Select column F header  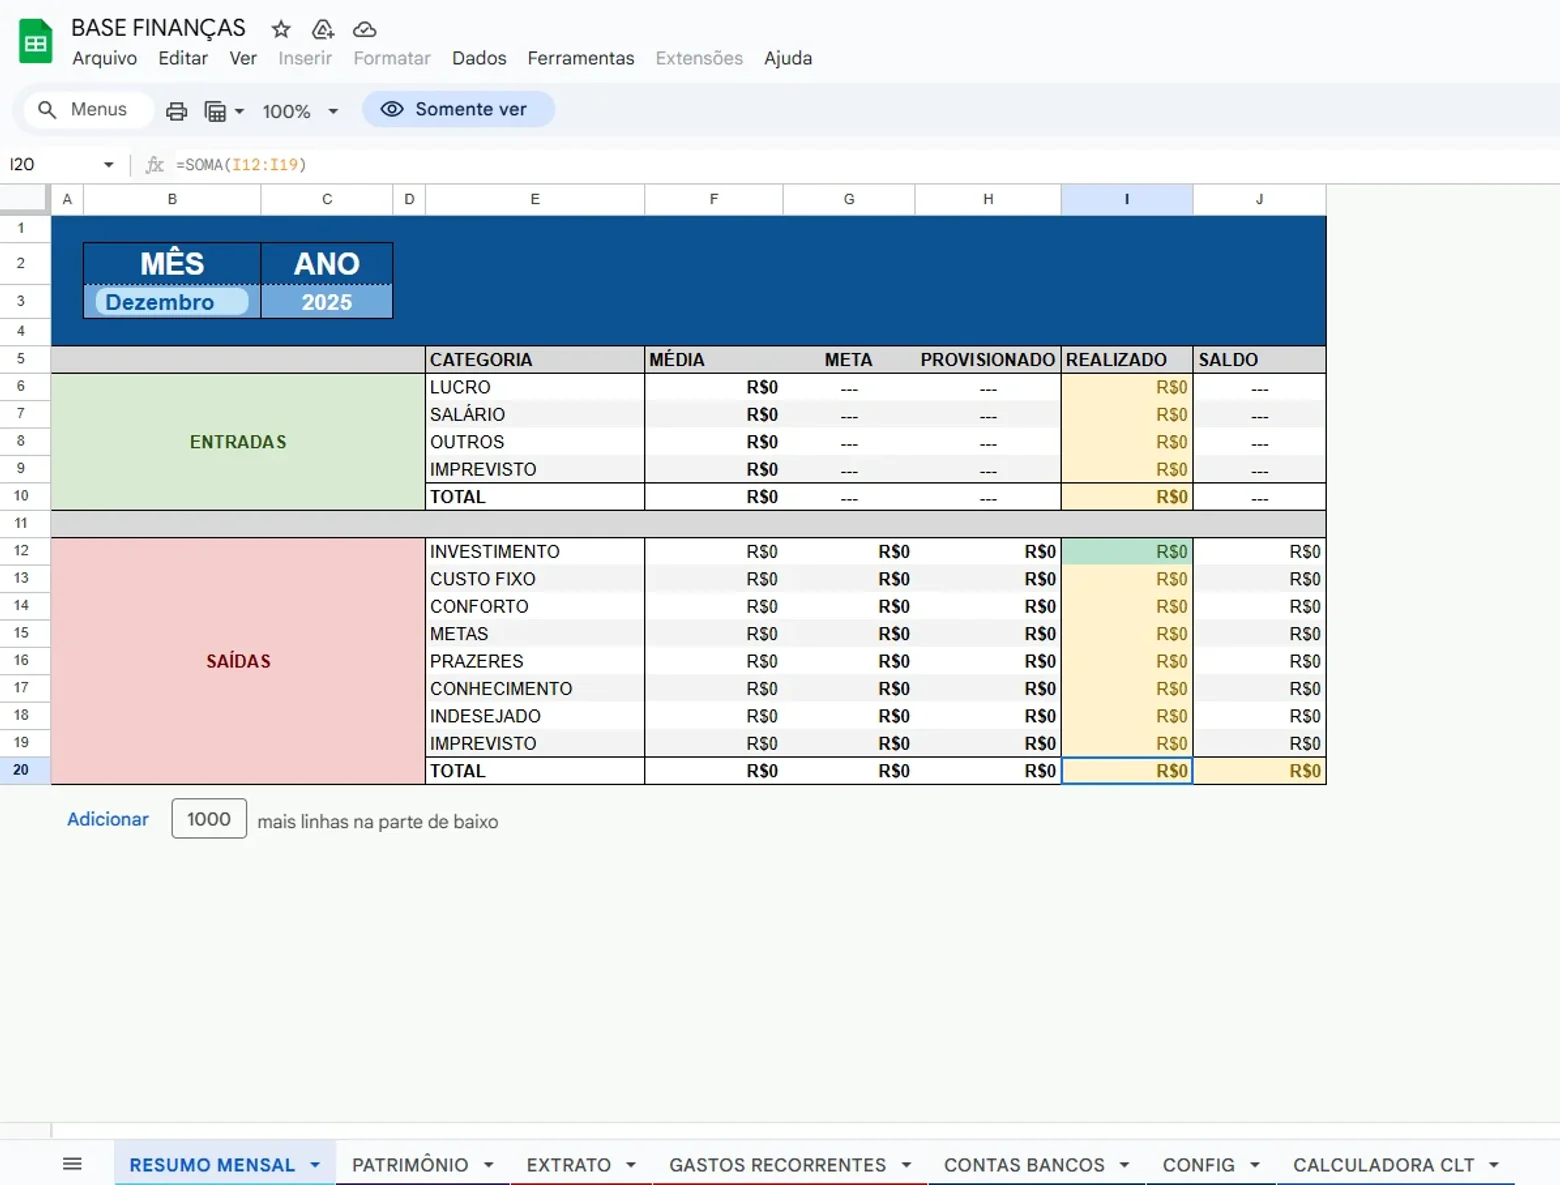click(x=714, y=199)
